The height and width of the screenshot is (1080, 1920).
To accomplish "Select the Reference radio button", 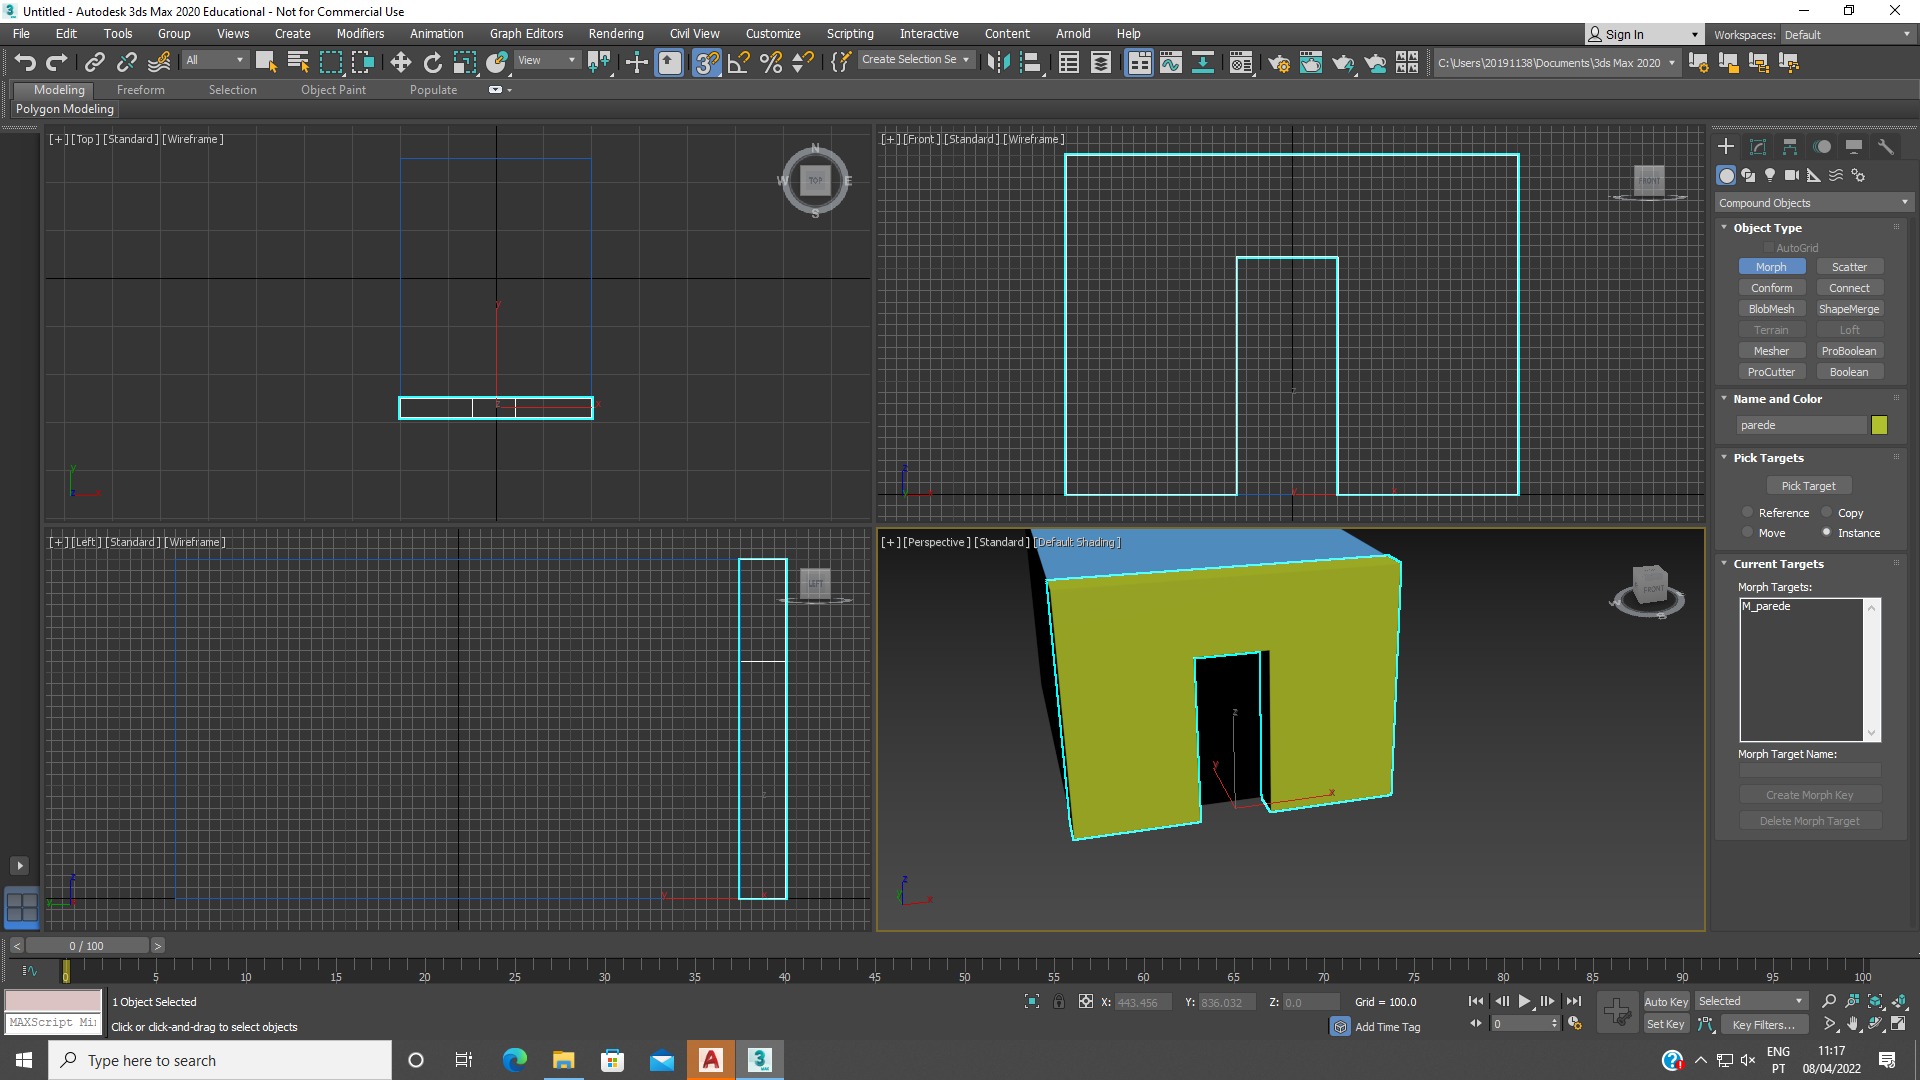I will (1748, 512).
